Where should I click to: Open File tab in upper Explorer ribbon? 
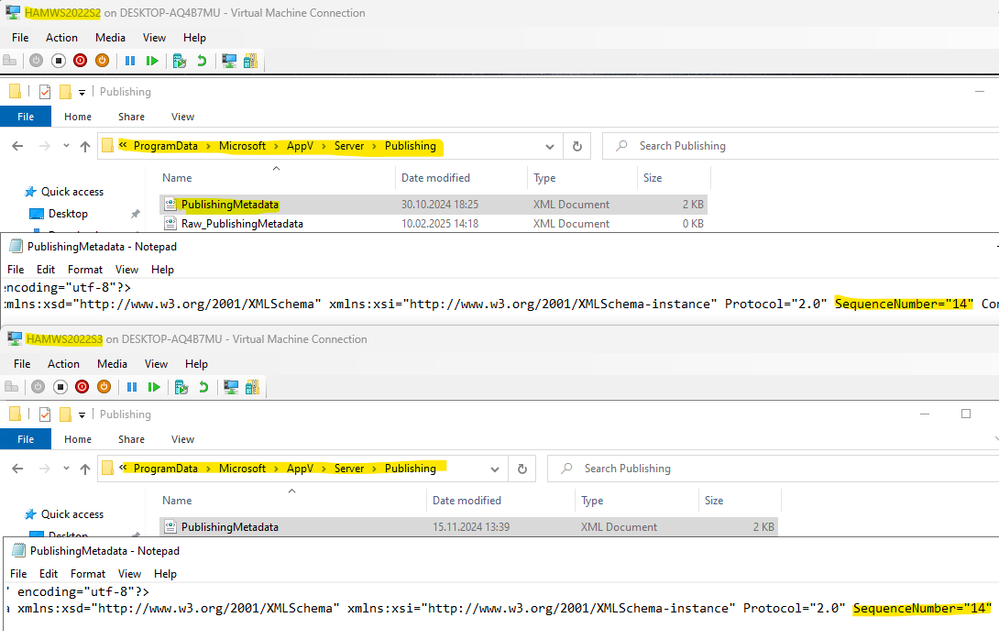pyautogui.click(x=26, y=117)
